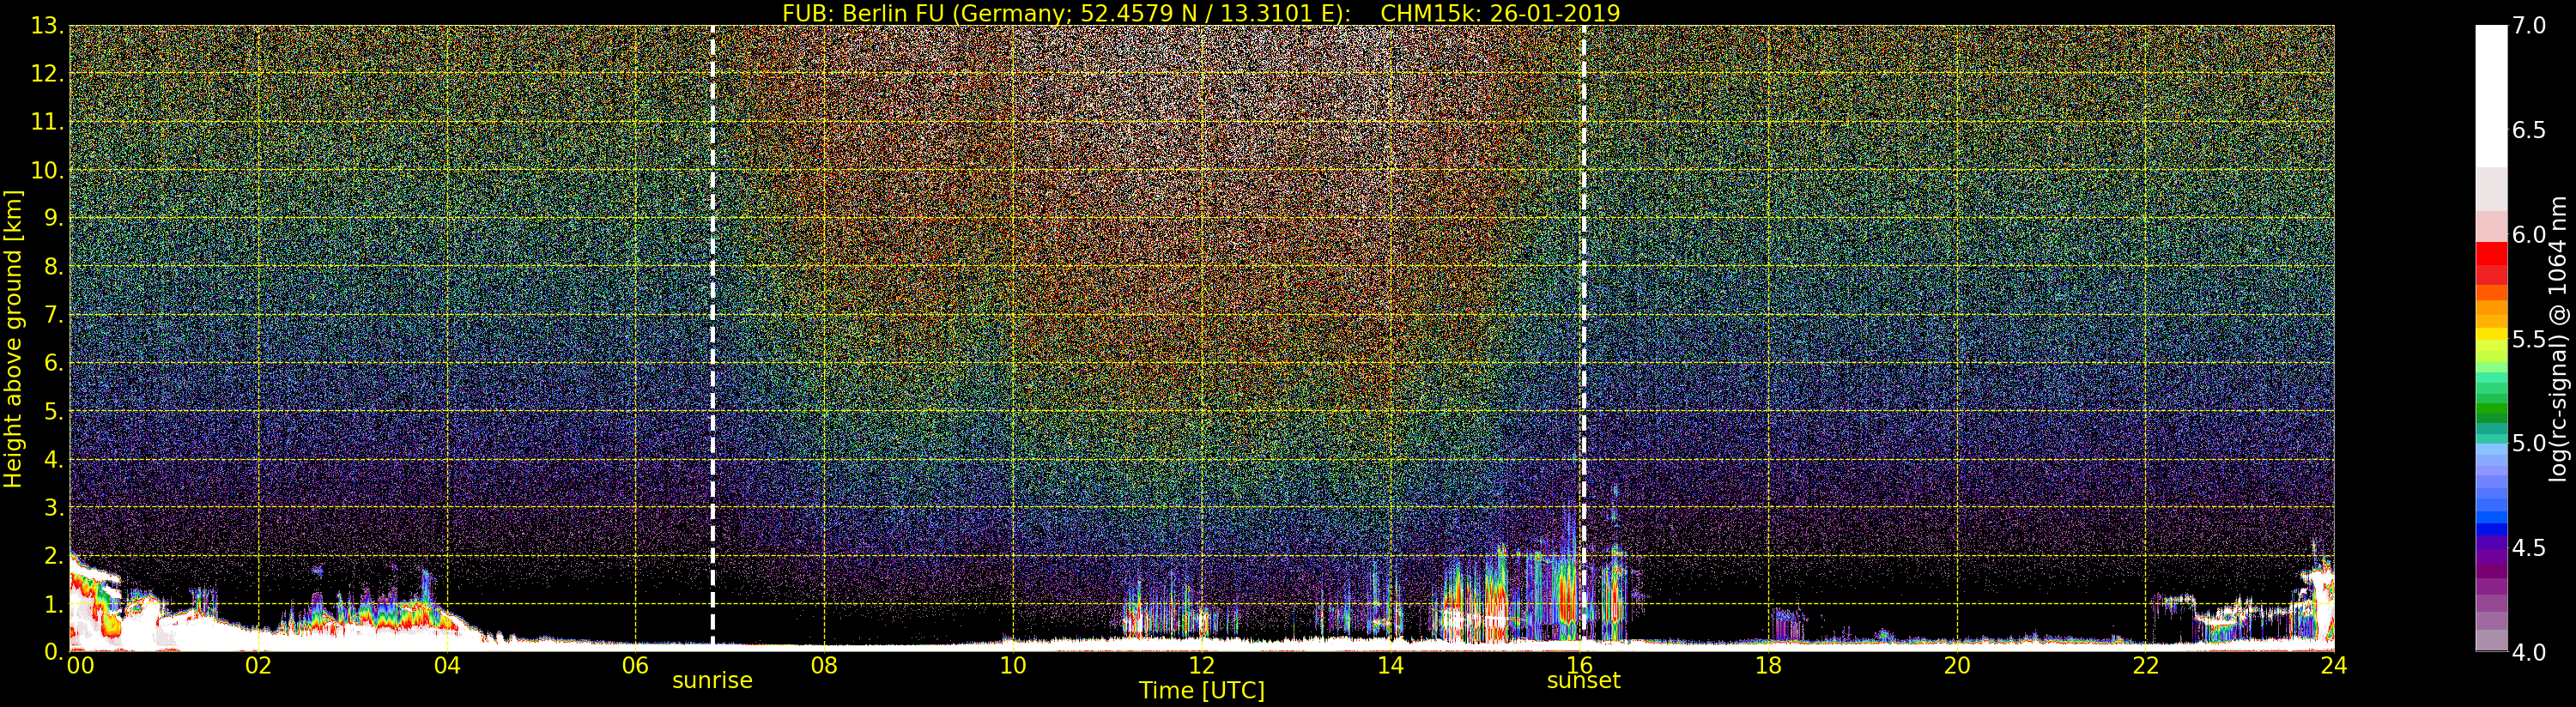2576x707 pixels.
Task: Click the time axis tick '16'
Action: 1579,665
